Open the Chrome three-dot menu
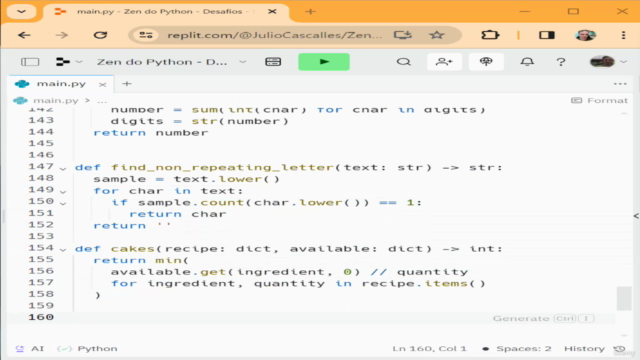The height and width of the screenshot is (360, 640). 623,35
